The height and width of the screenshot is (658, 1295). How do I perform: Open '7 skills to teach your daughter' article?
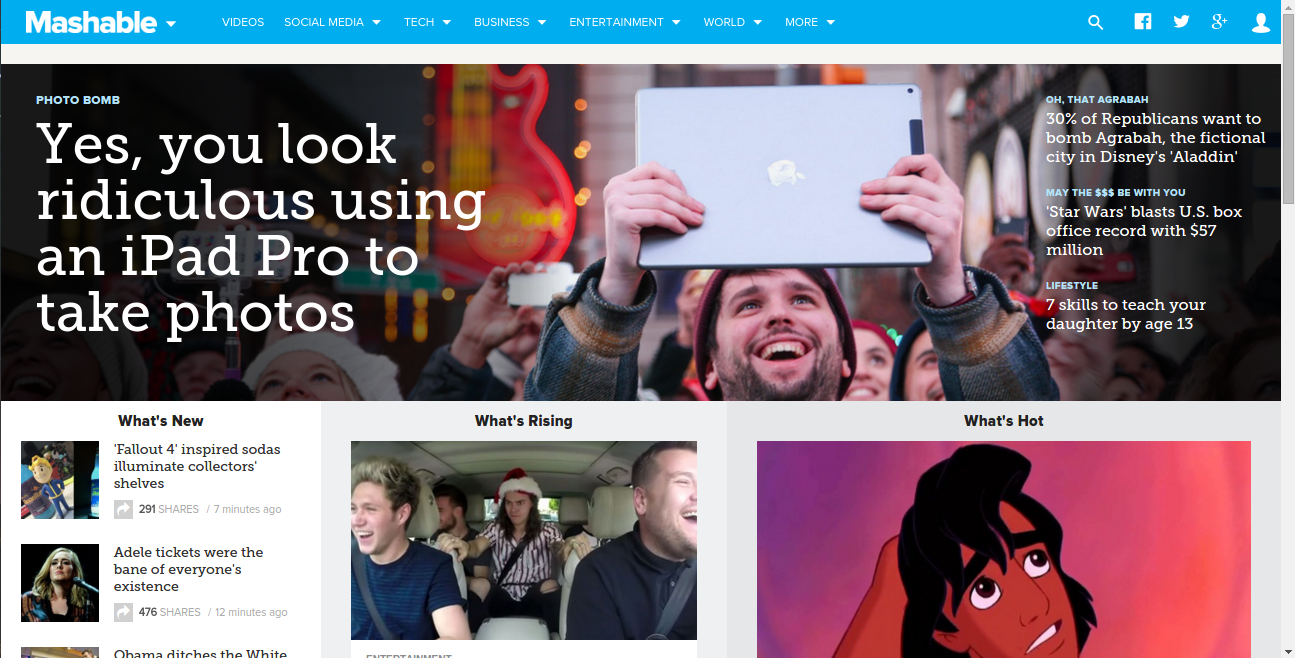point(1126,314)
